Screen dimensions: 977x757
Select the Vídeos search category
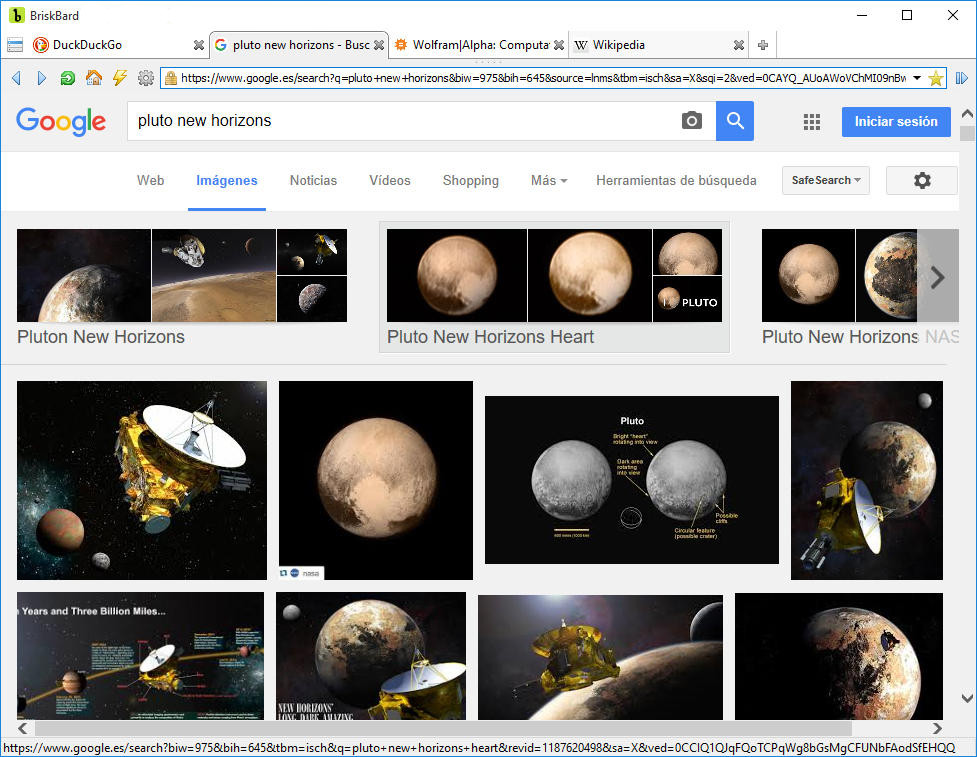[x=390, y=181]
